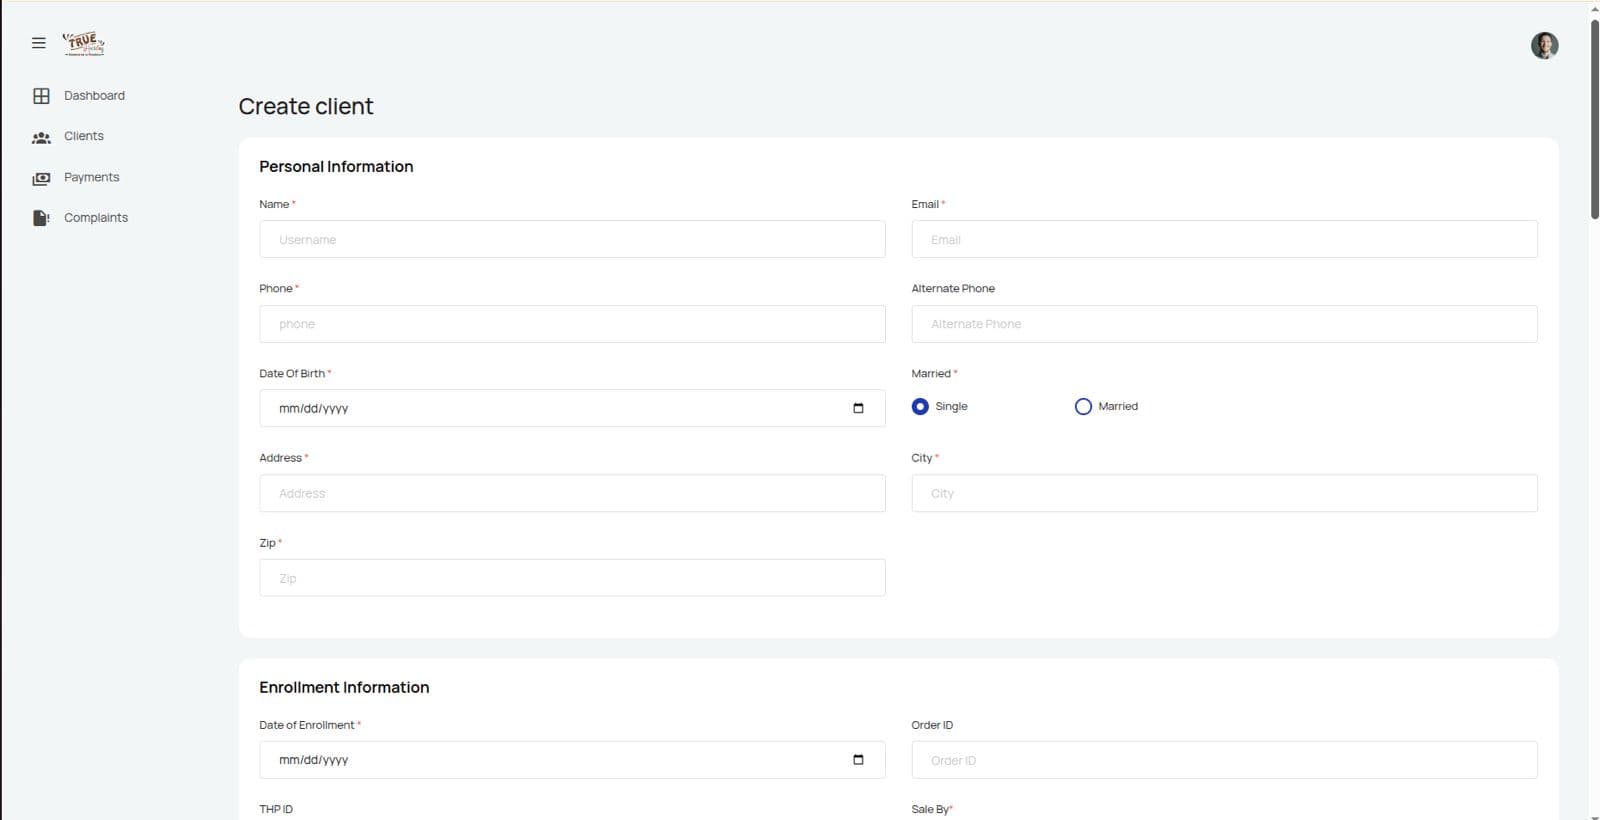Click into the Phone field
The height and width of the screenshot is (820, 1600).
(x=572, y=324)
